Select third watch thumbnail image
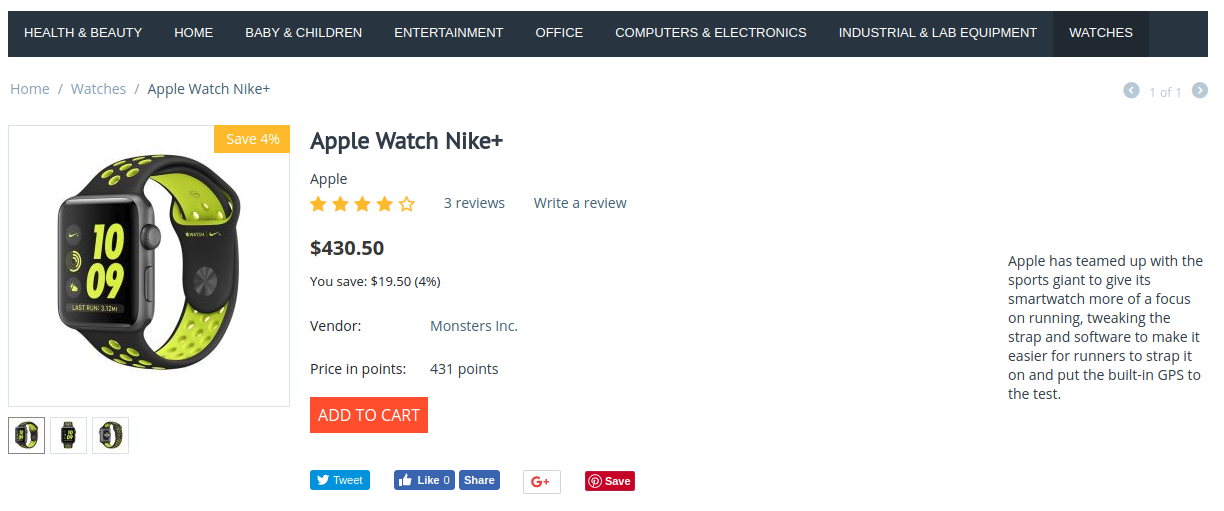 coord(110,435)
